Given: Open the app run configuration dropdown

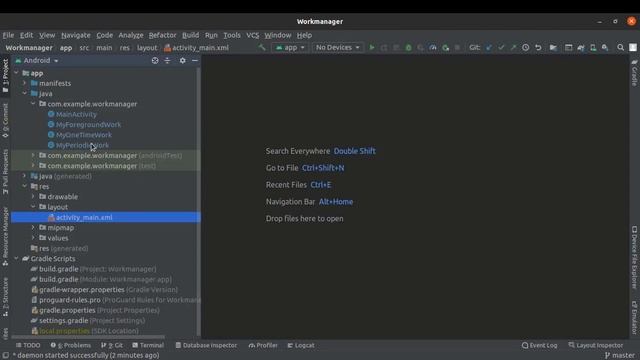Looking at the screenshot, I should click(290, 47).
